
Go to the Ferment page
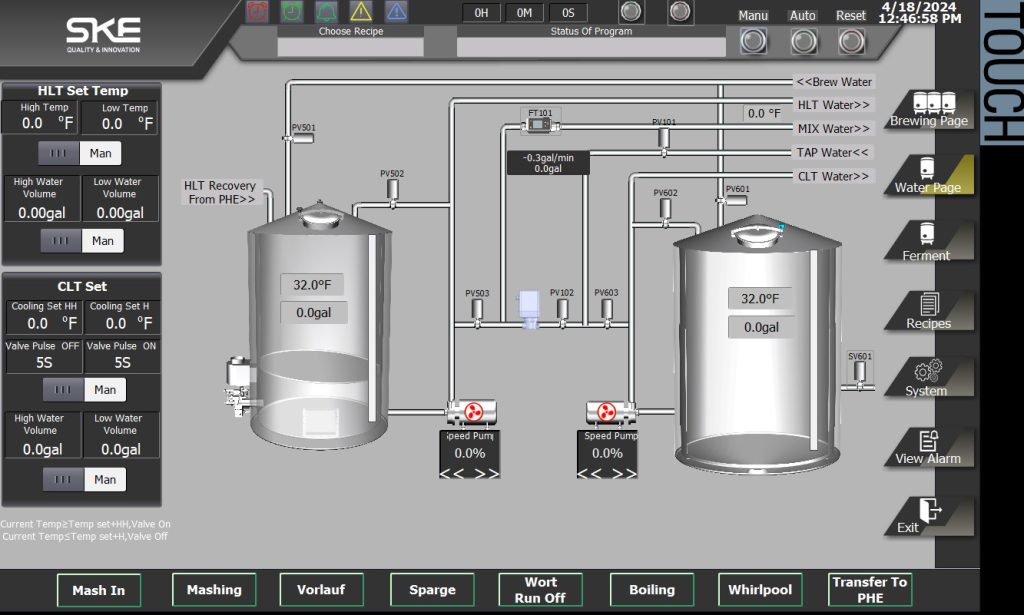point(927,243)
